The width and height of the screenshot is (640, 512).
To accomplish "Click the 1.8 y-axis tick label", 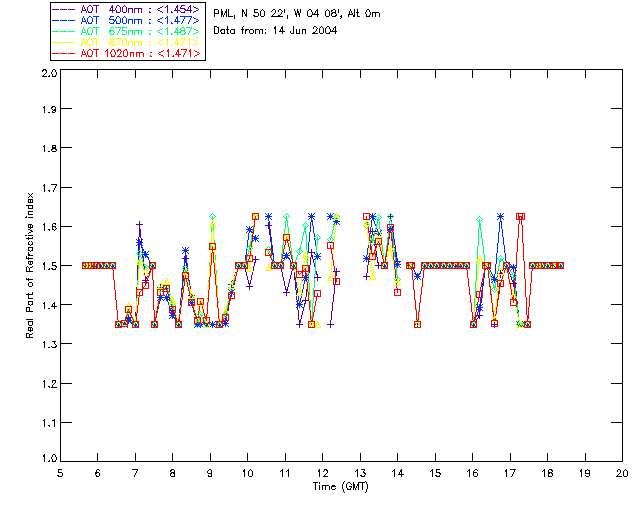I will coord(49,148).
